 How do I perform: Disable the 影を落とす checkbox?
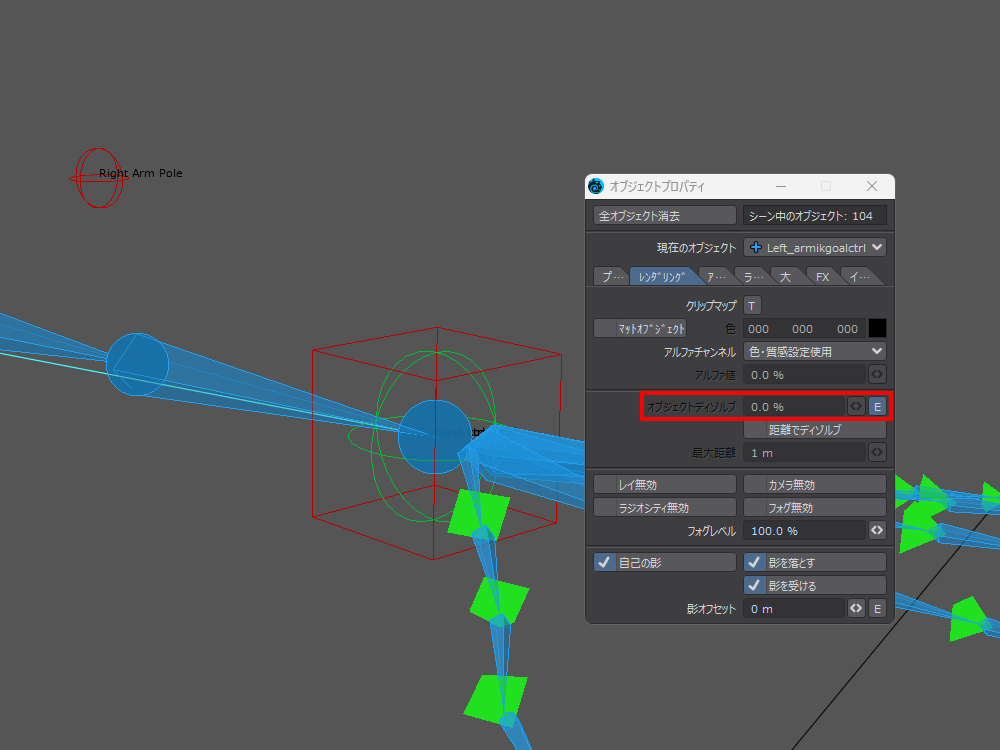tap(755, 563)
